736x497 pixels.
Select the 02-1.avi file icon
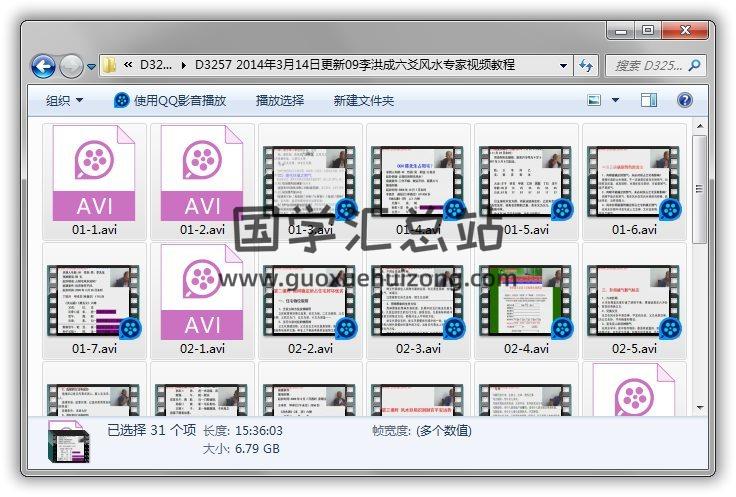click(202, 291)
